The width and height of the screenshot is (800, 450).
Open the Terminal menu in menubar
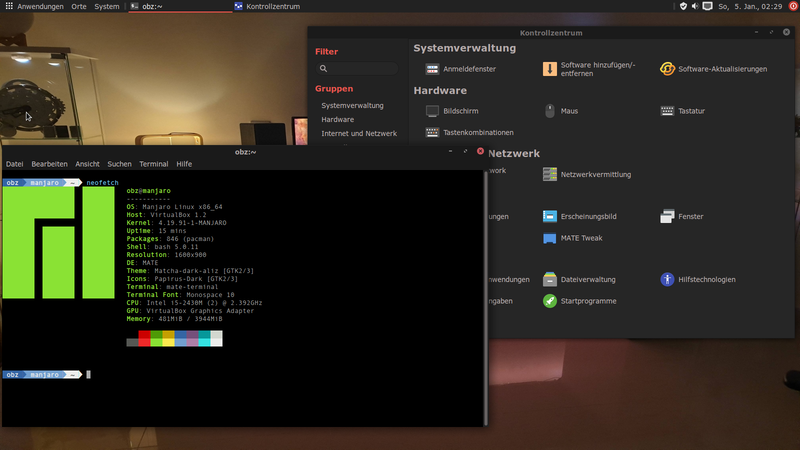point(154,164)
